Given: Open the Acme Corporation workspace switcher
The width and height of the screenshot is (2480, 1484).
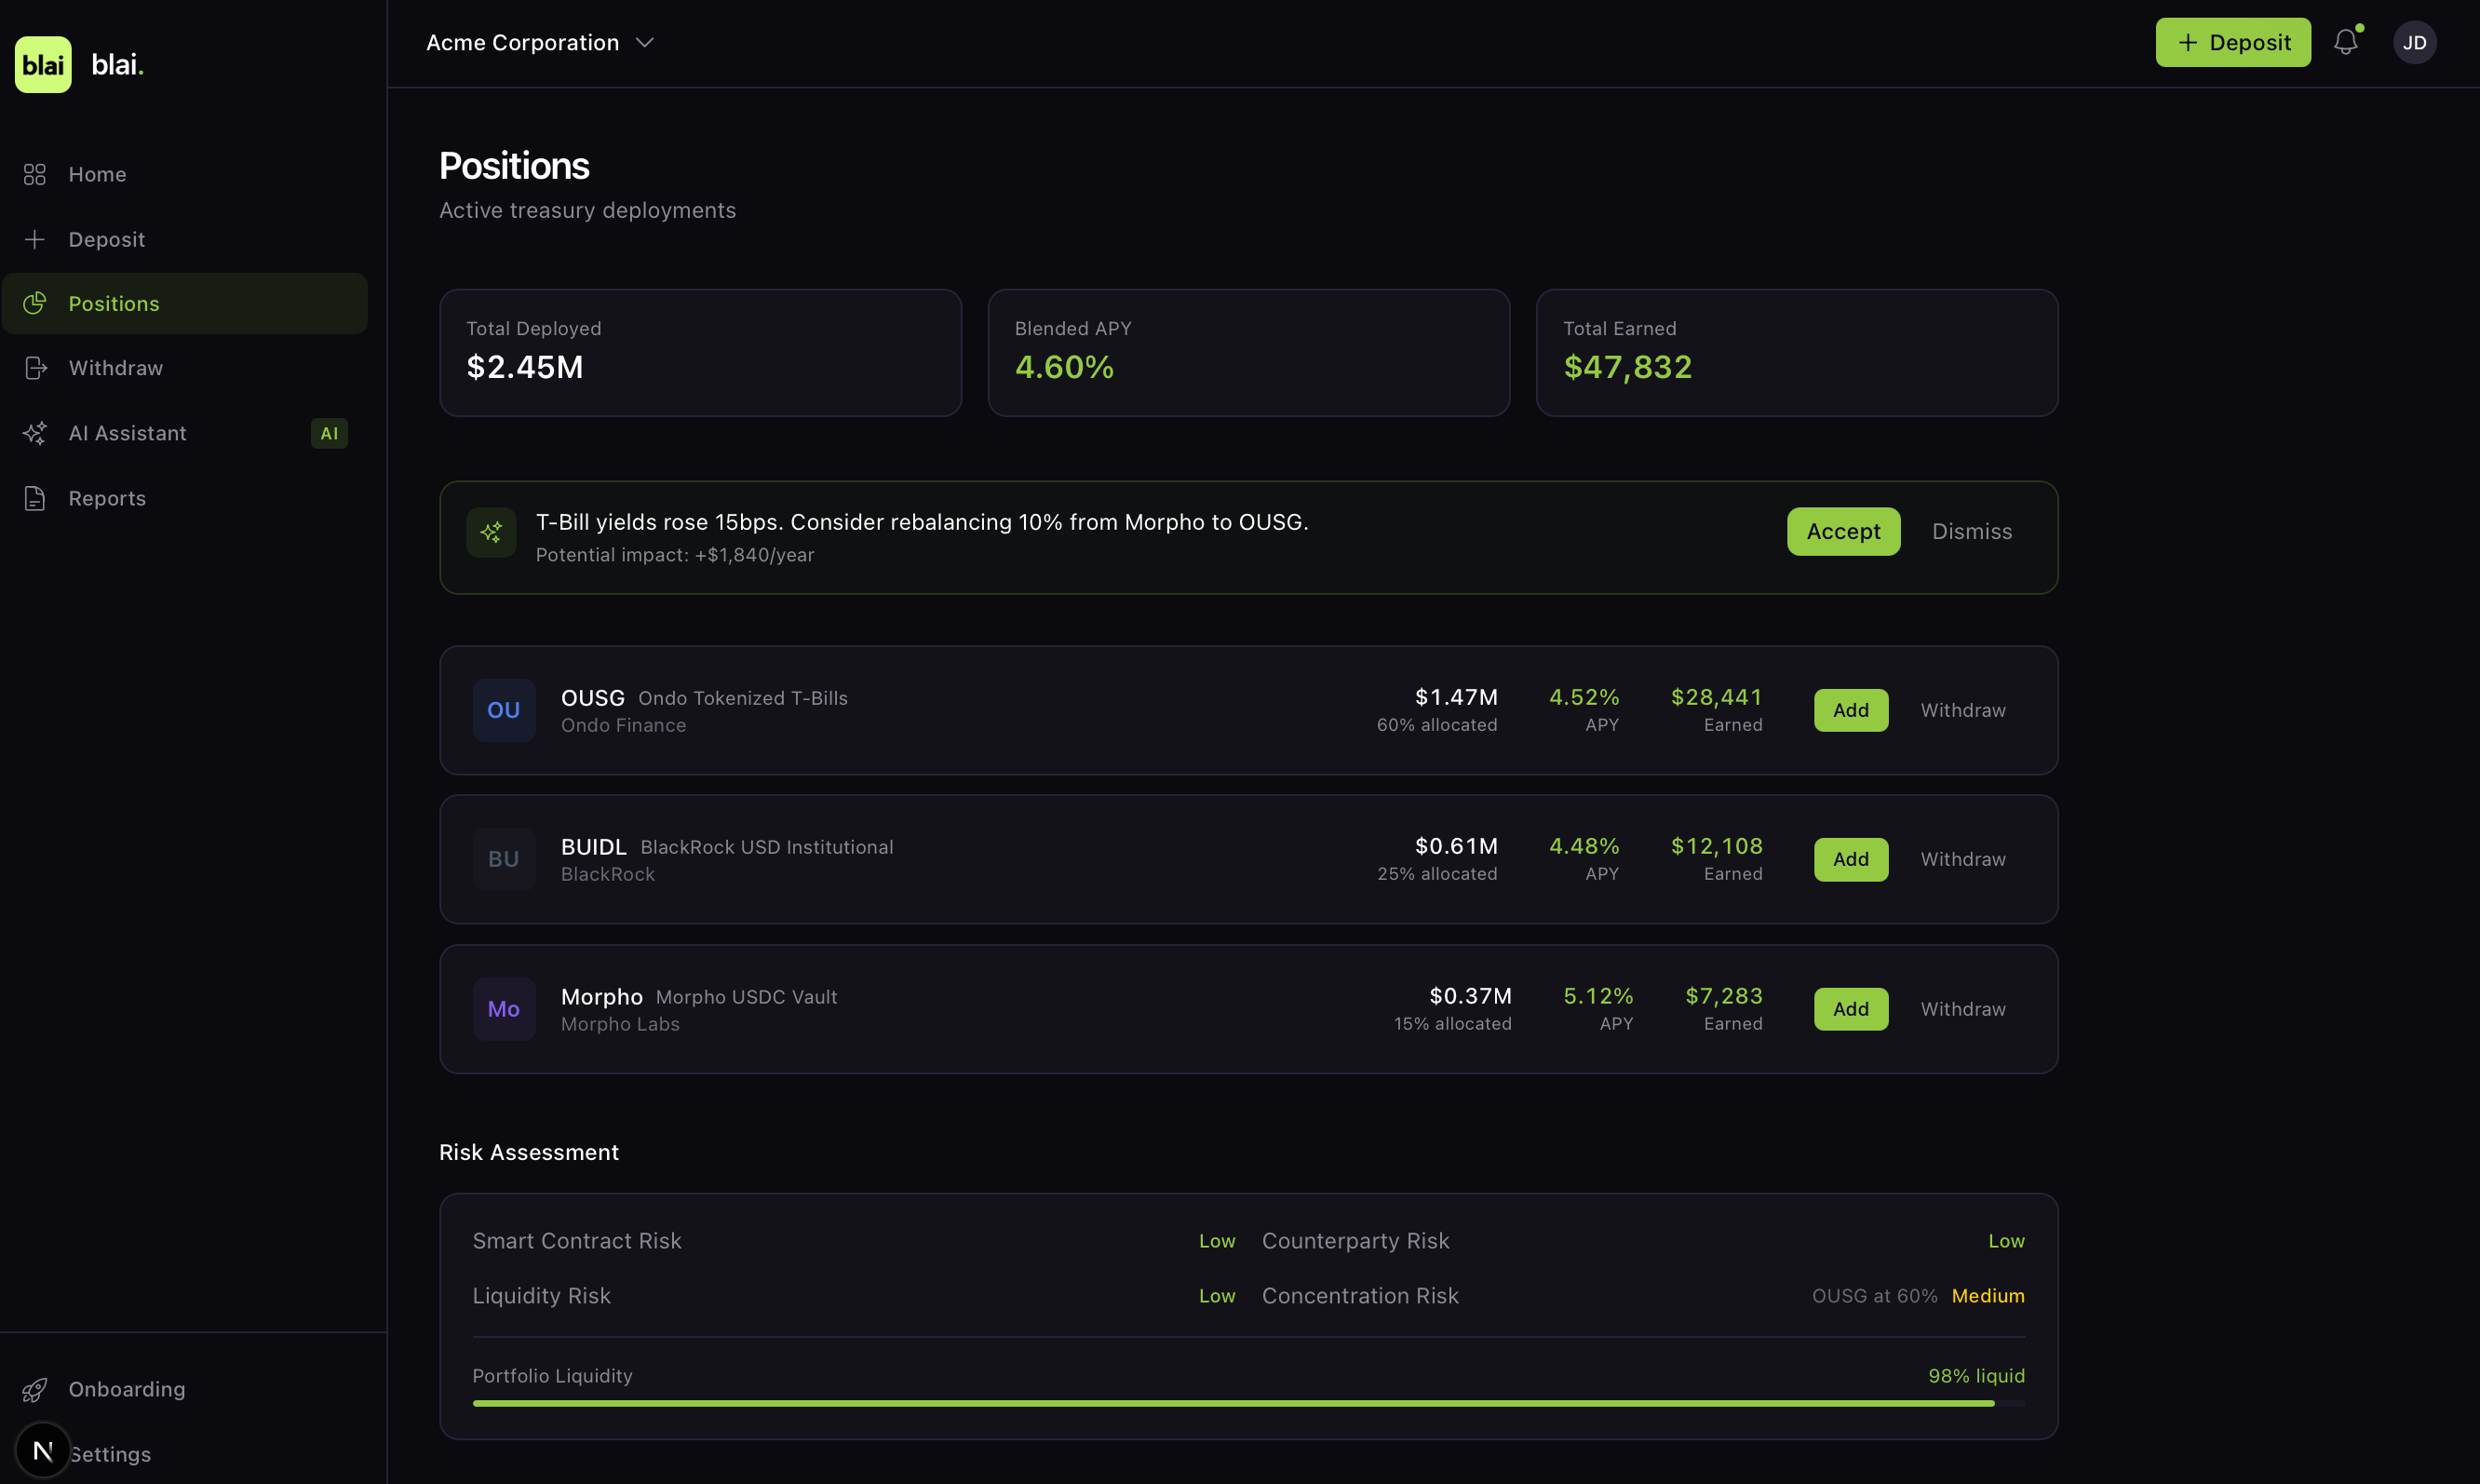Looking at the screenshot, I should pos(522,42).
